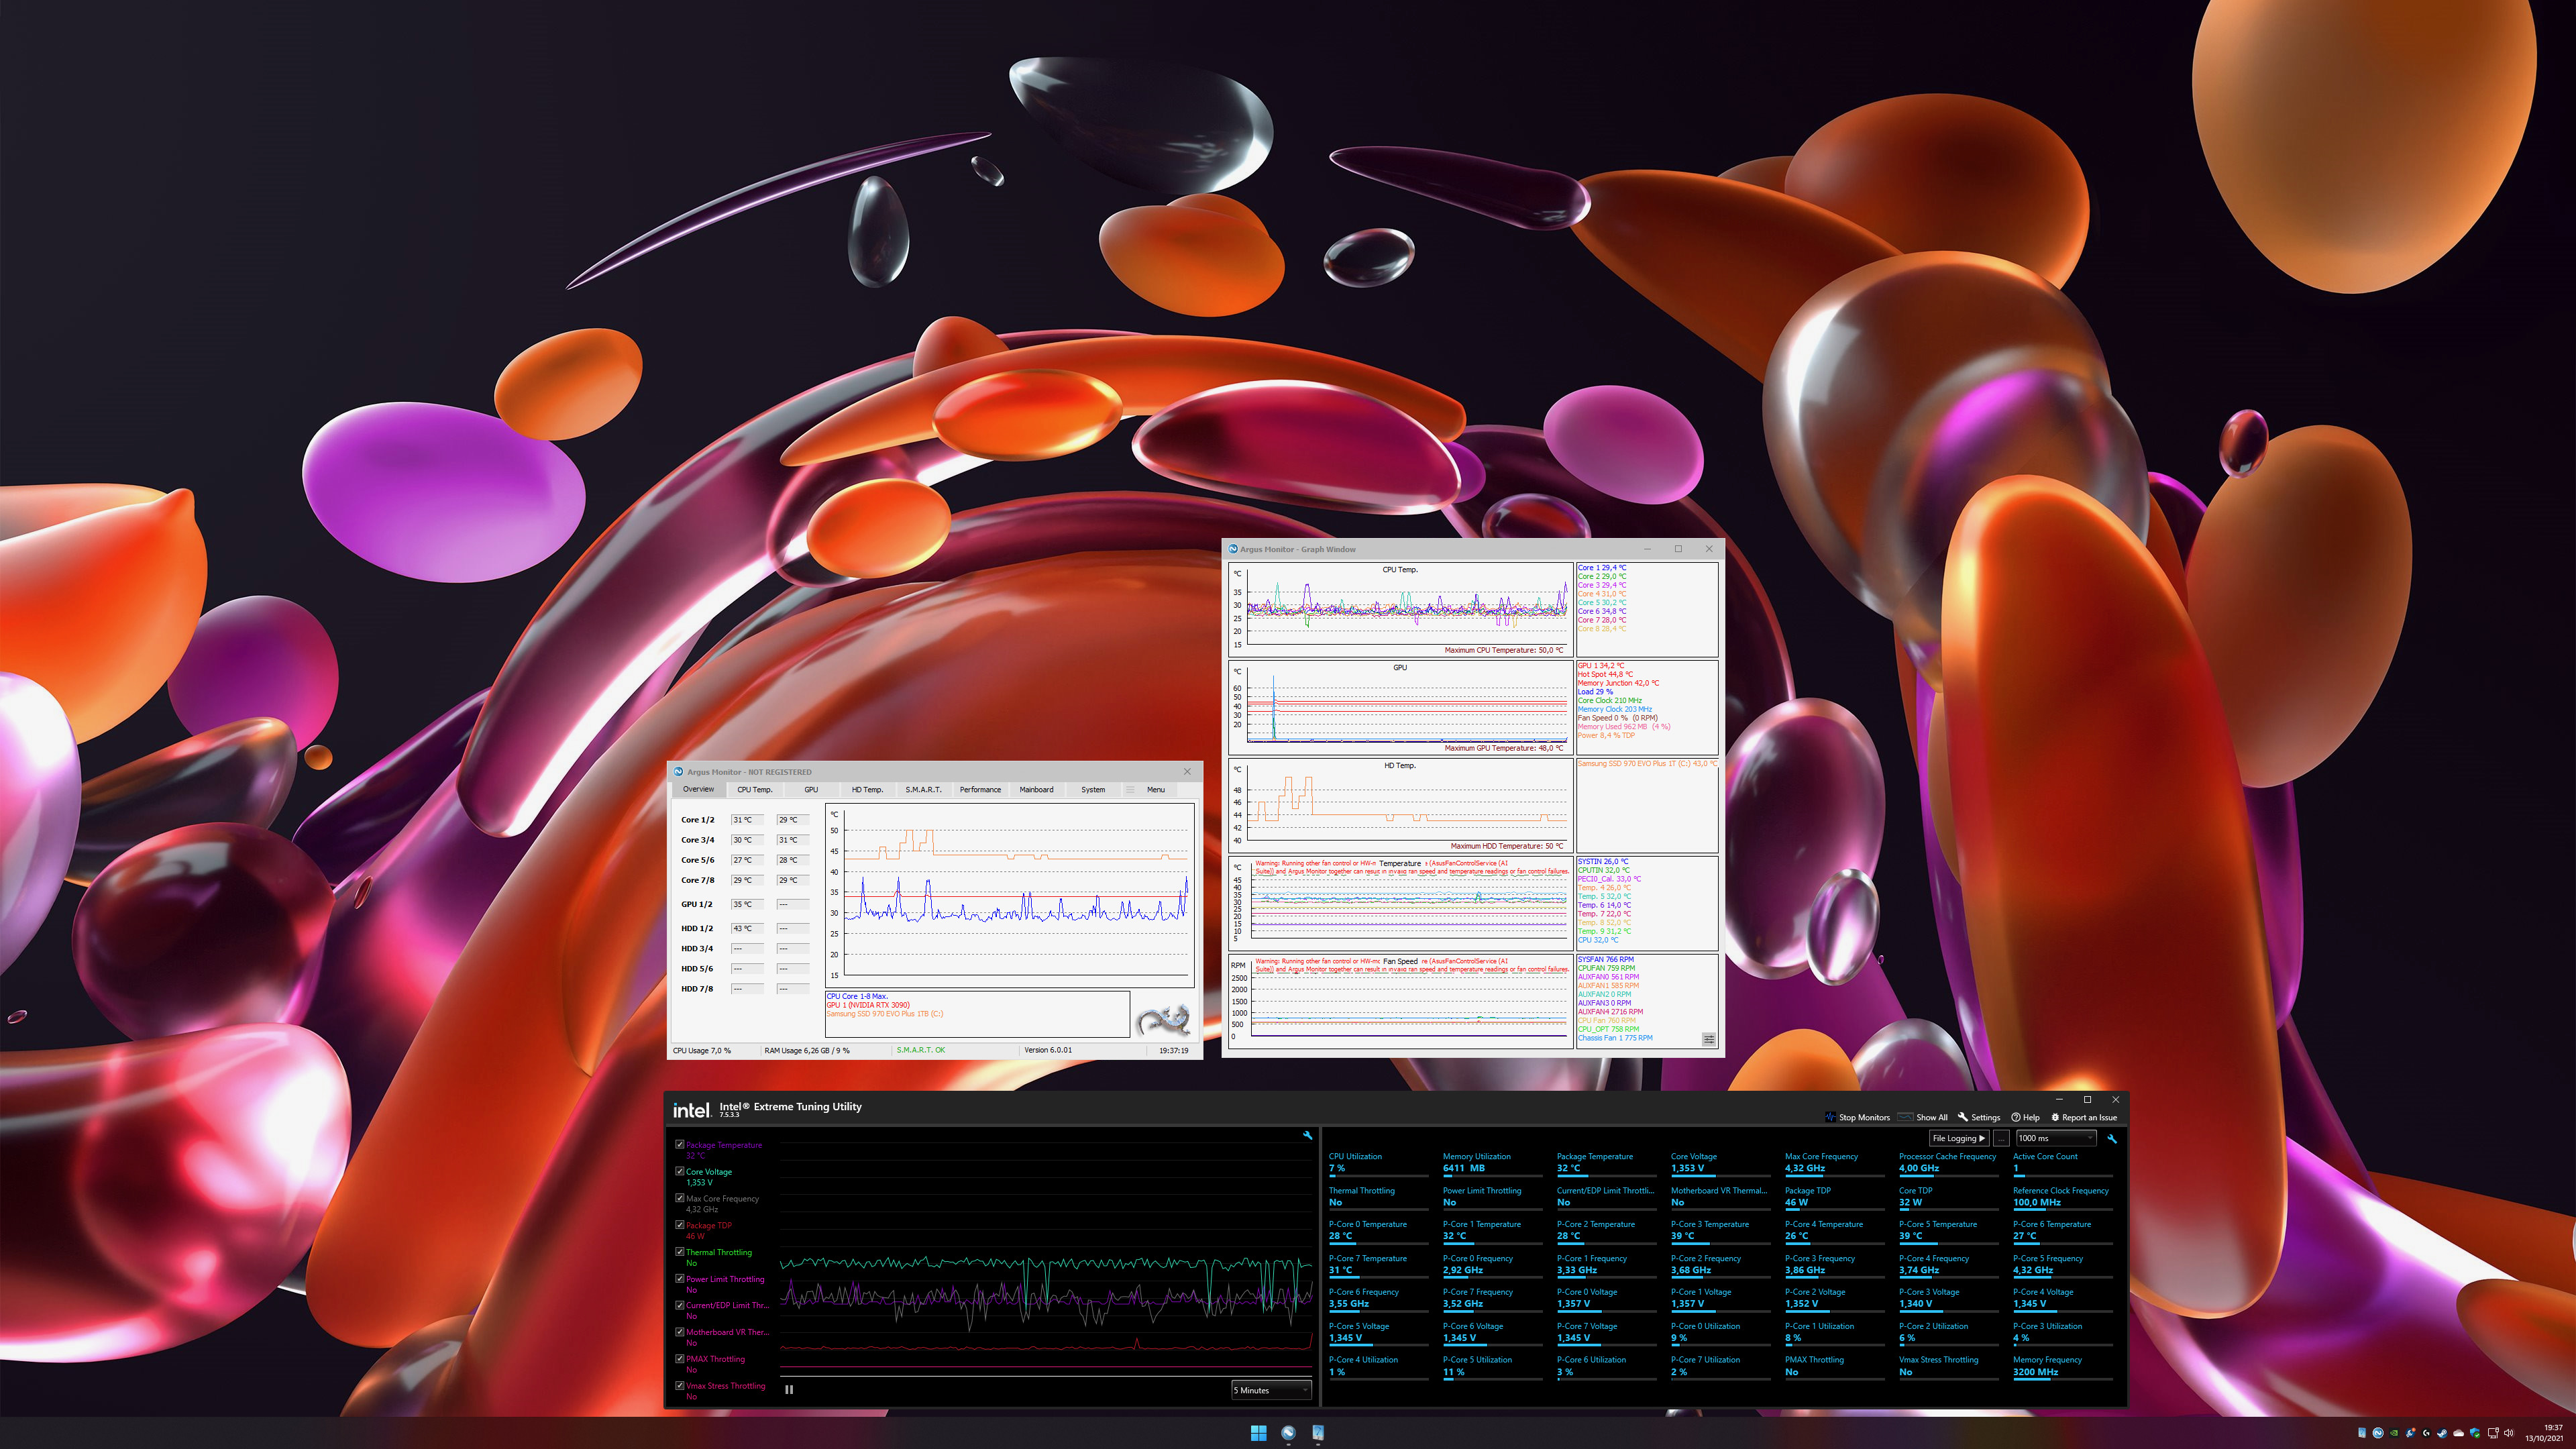This screenshot has height=1449, width=2576.
Task: Uncheck Package Temperature graph checkbox
Action: click(x=680, y=1144)
